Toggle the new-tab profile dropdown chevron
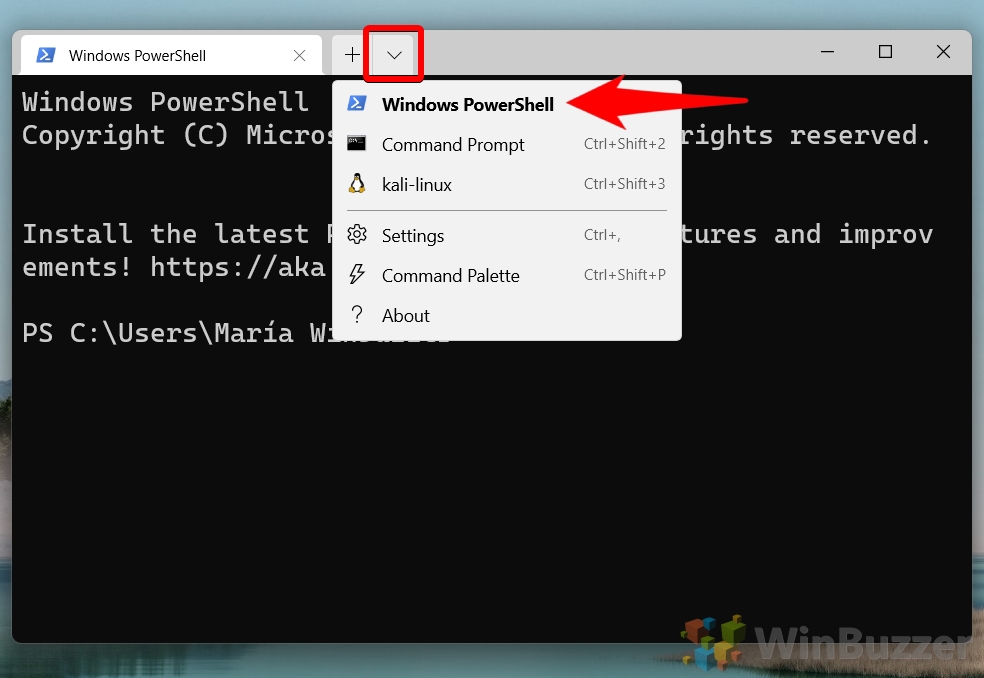 pyautogui.click(x=394, y=55)
